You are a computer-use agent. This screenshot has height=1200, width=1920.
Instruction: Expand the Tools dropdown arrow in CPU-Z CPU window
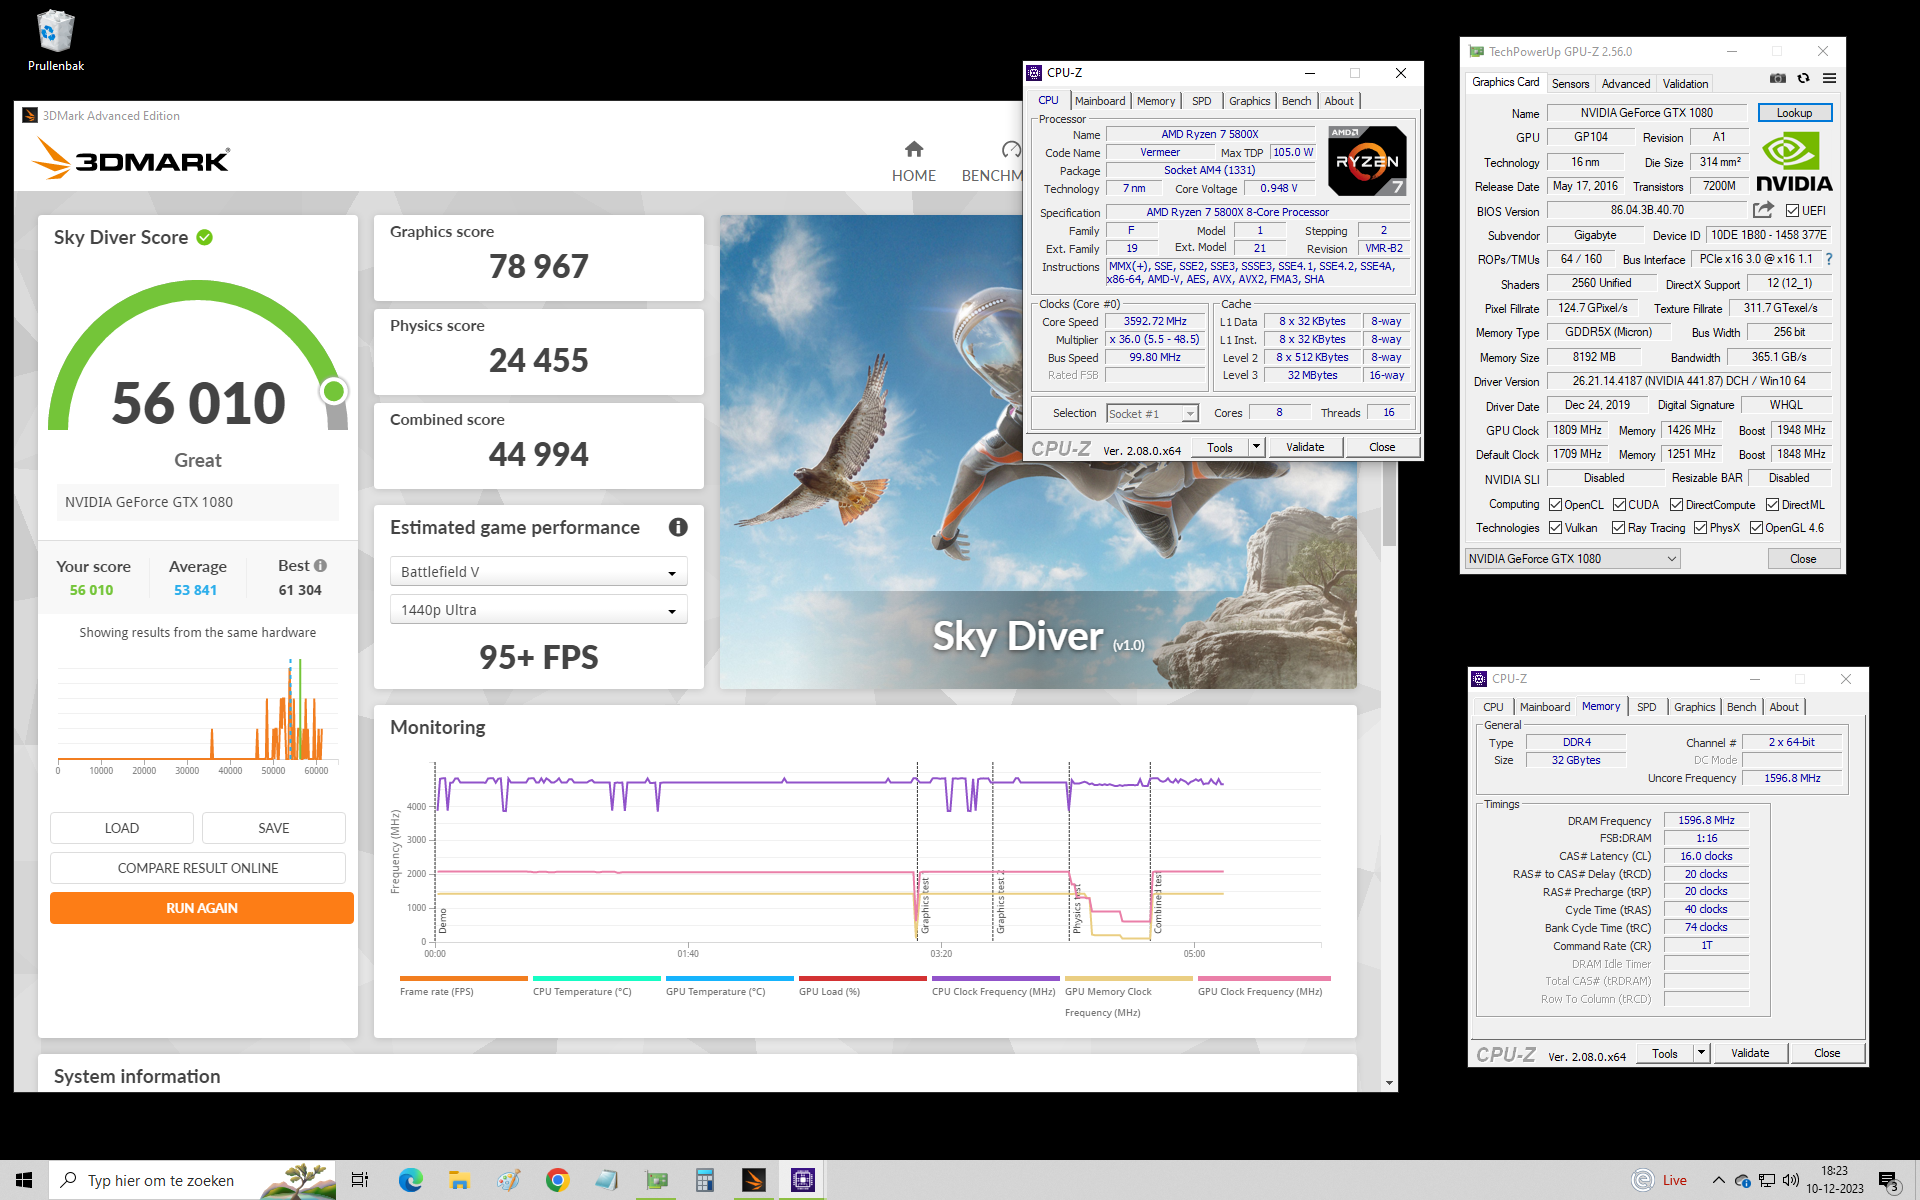[x=1257, y=447]
